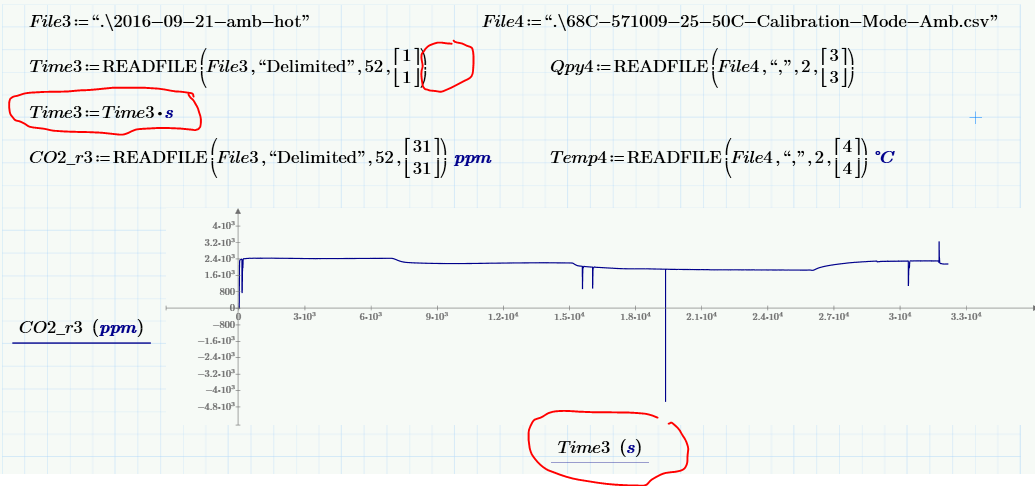
Task: Click the 4·10³ y-axis tick label
Action: click(x=223, y=226)
